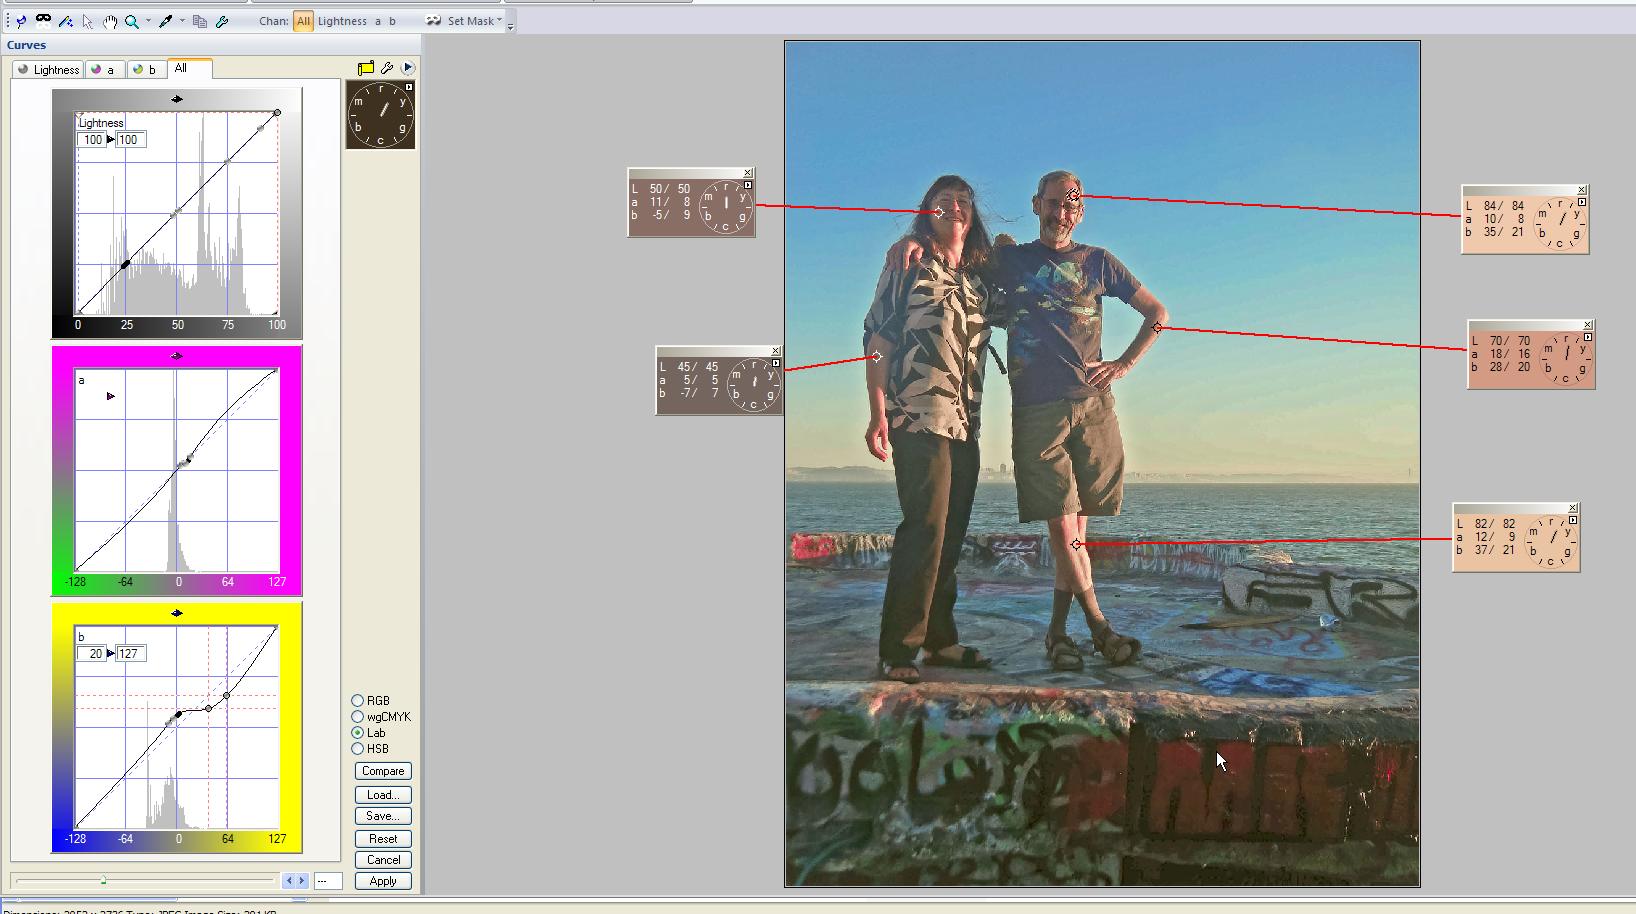The height and width of the screenshot is (914, 1636).
Task: Click the sample point marker on woman's face
Action: (x=939, y=212)
